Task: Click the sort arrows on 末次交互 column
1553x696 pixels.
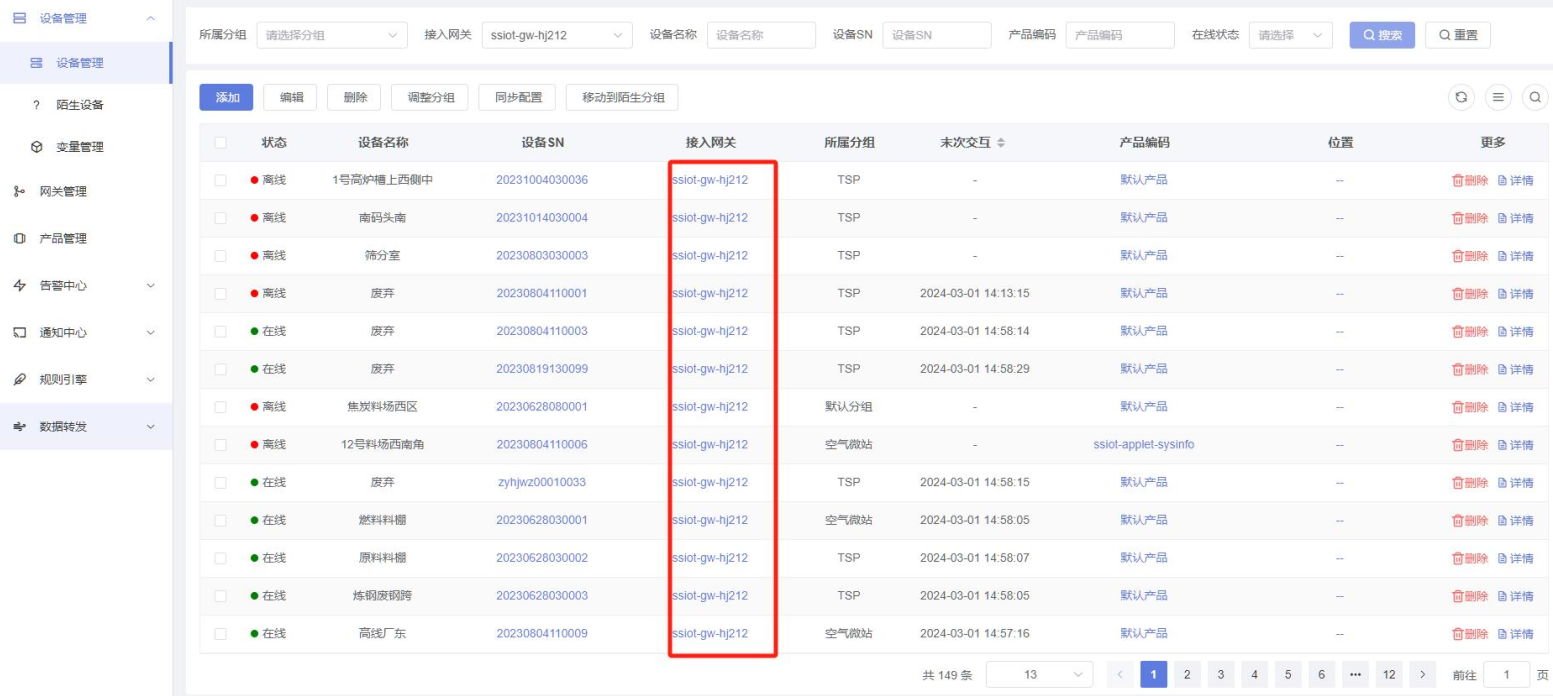Action: coord(1001,143)
